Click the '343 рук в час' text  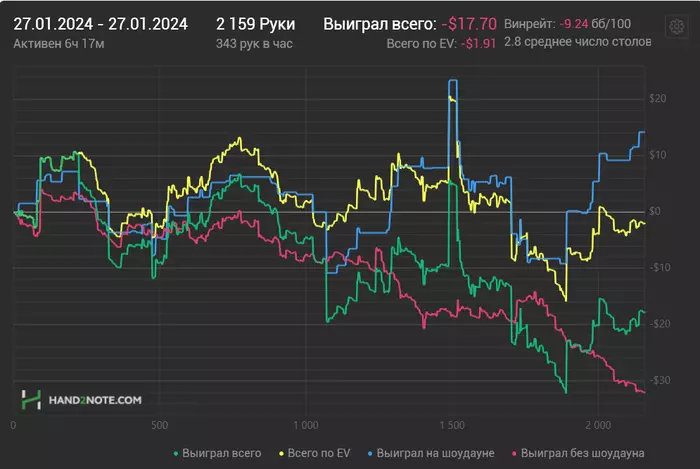click(254, 44)
